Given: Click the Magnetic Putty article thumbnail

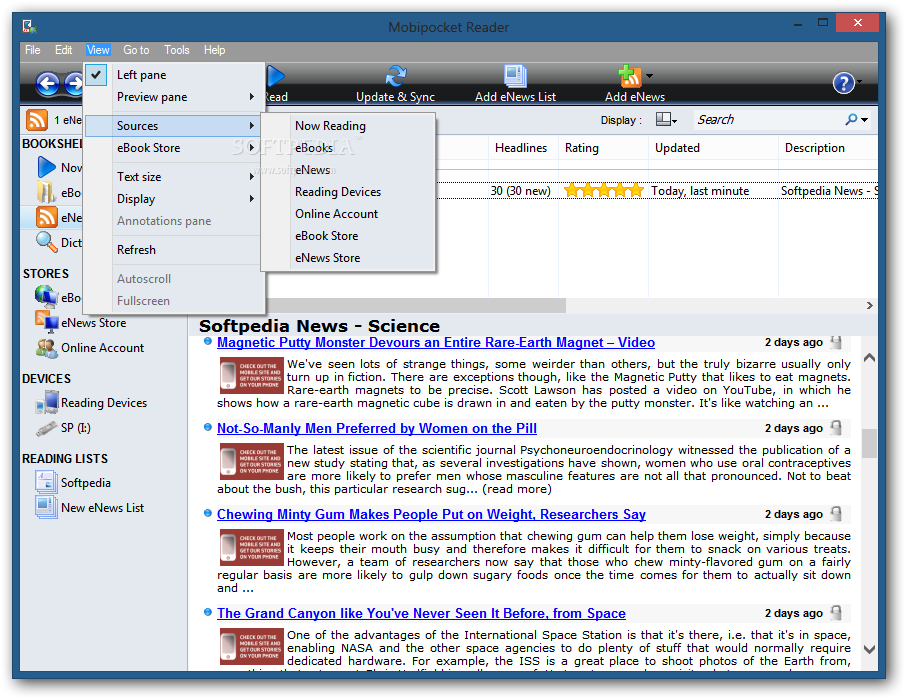Looking at the screenshot, I should point(251,375).
